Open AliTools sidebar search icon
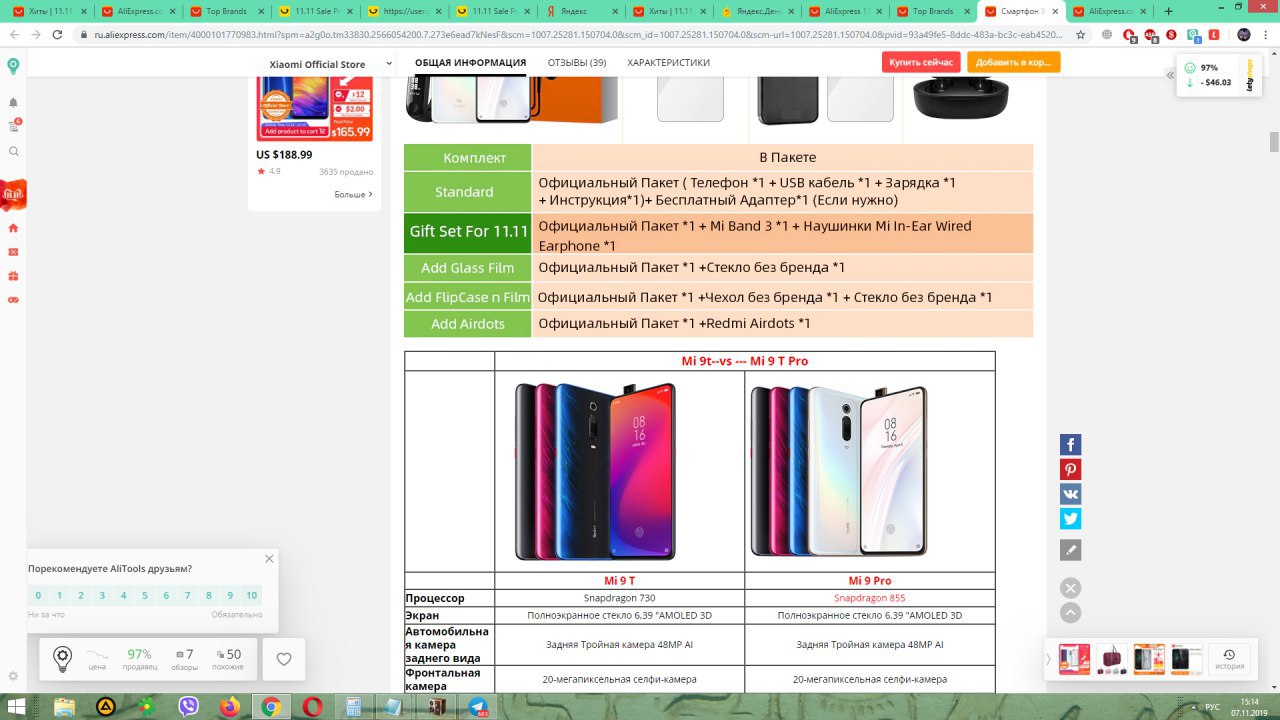This screenshot has height=720, width=1280. 13,151
